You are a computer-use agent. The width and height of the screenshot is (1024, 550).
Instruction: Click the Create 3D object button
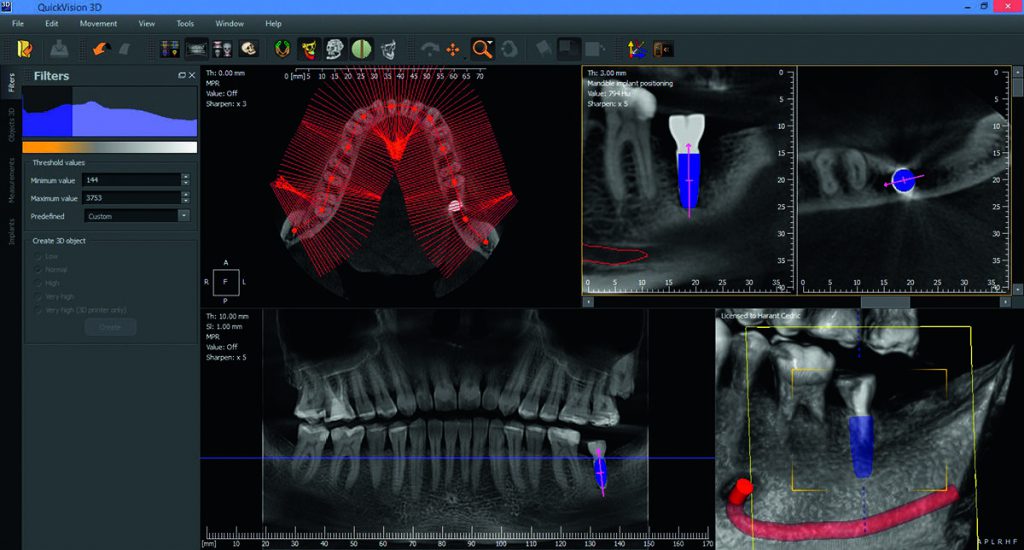(x=109, y=327)
